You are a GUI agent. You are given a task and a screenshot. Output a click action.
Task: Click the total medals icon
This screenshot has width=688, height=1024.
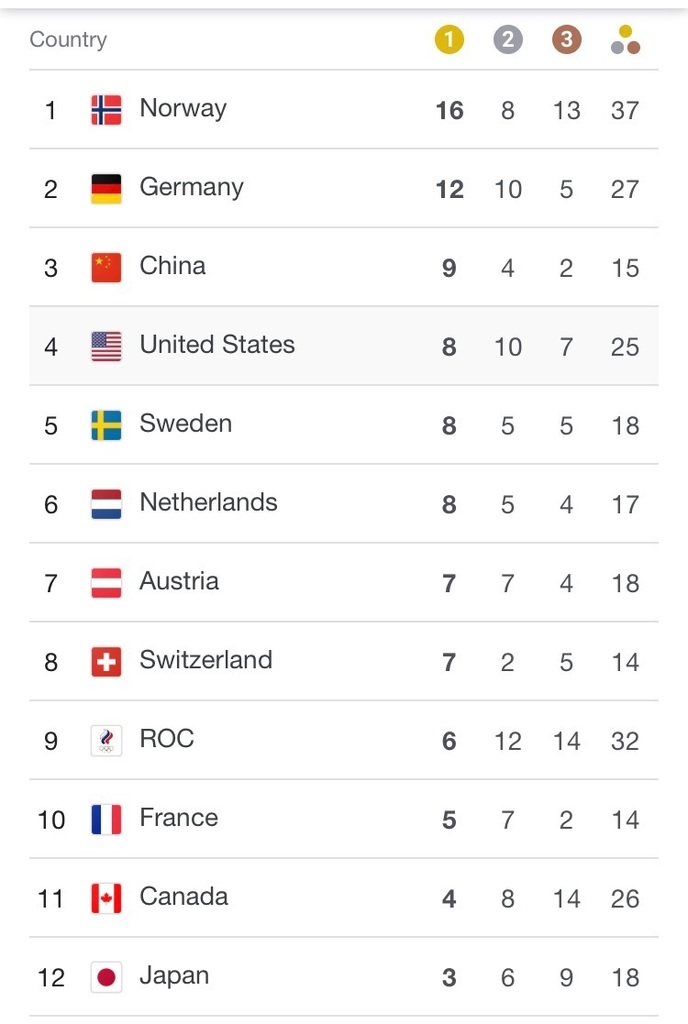tap(625, 40)
